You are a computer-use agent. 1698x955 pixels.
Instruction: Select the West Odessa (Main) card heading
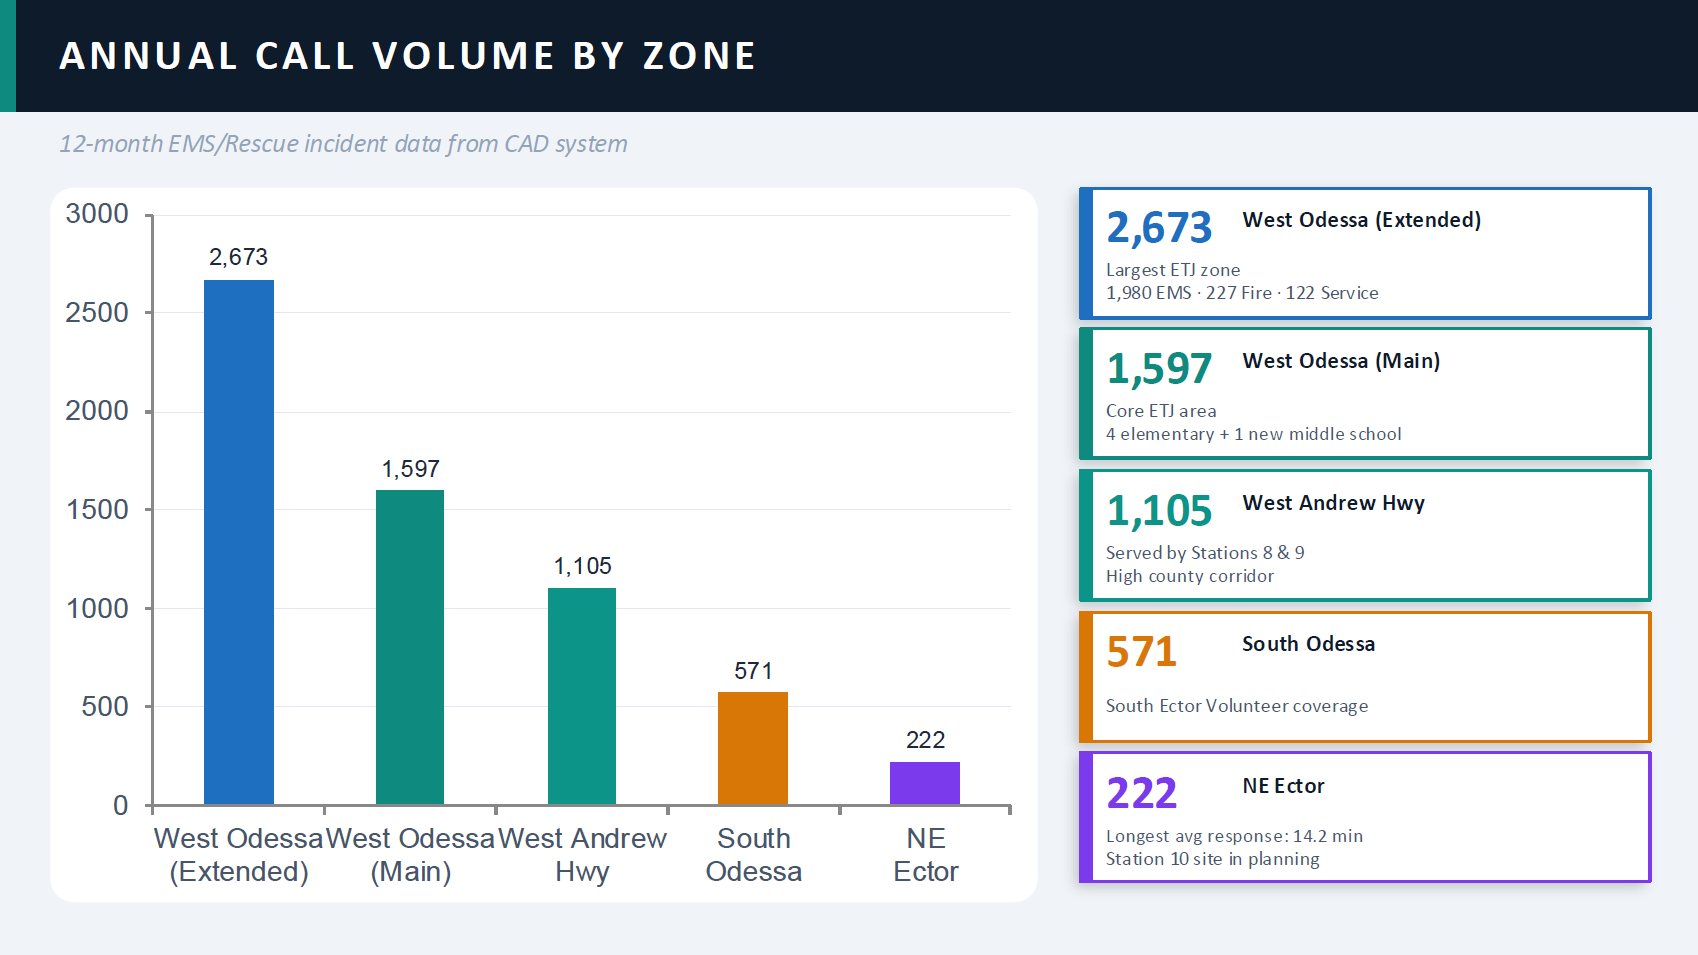pyautogui.click(x=1341, y=361)
